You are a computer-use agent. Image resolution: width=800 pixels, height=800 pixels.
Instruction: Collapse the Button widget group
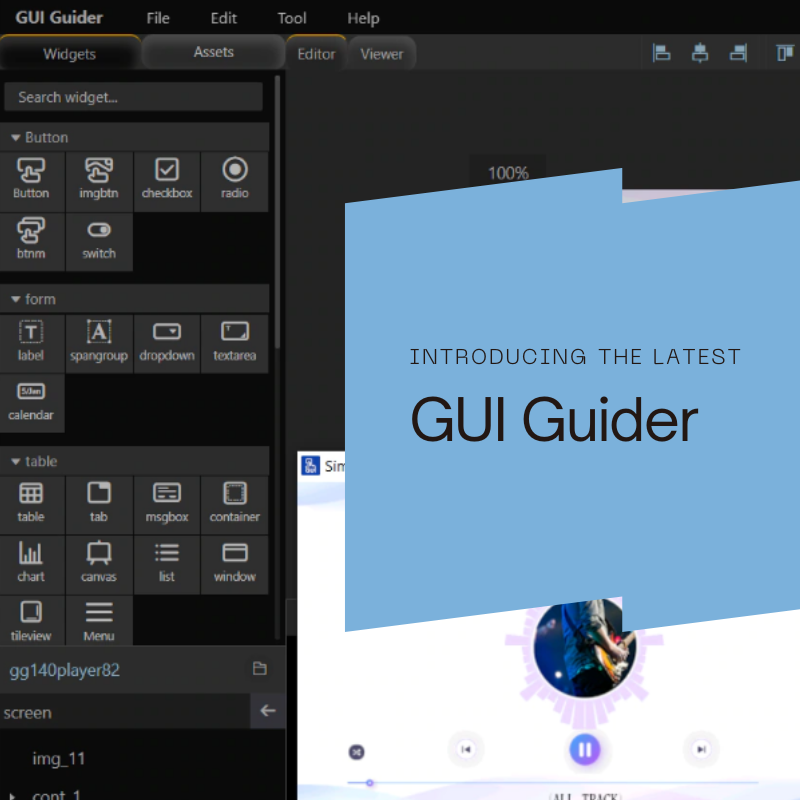pyautogui.click(x=16, y=138)
